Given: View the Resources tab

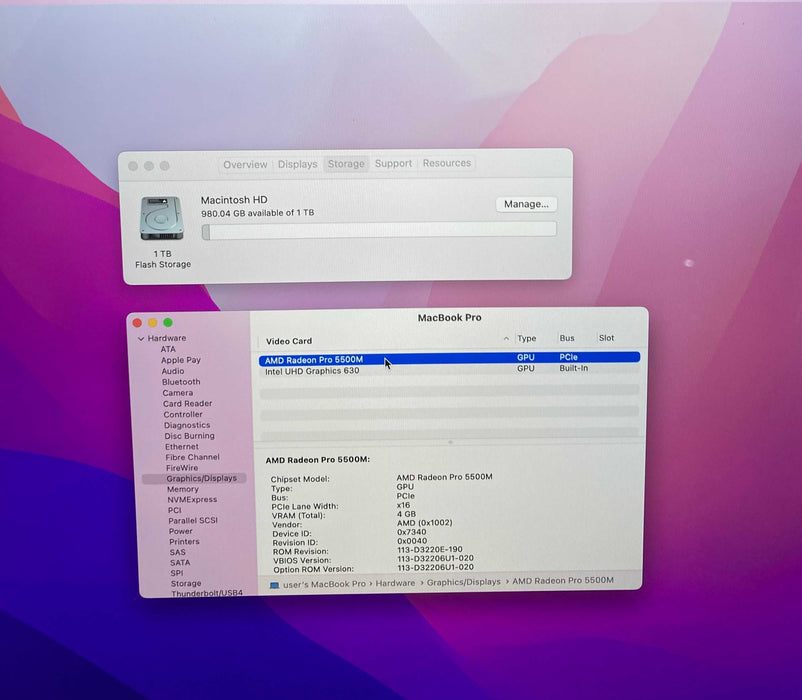Looking at the screenshot, I should (446, 164).
